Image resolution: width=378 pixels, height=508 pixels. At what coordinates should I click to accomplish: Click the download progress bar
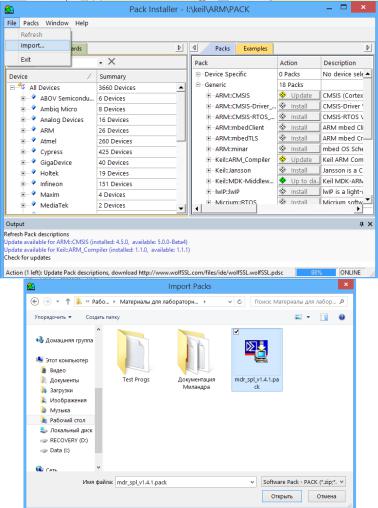click(x=316, y=272)
